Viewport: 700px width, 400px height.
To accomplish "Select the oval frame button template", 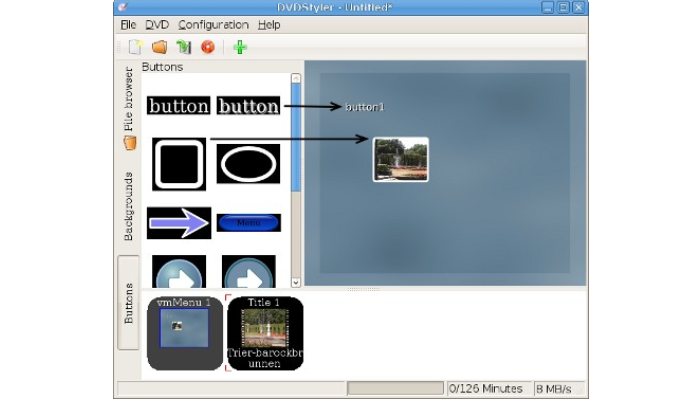I will tap(248, 164).
